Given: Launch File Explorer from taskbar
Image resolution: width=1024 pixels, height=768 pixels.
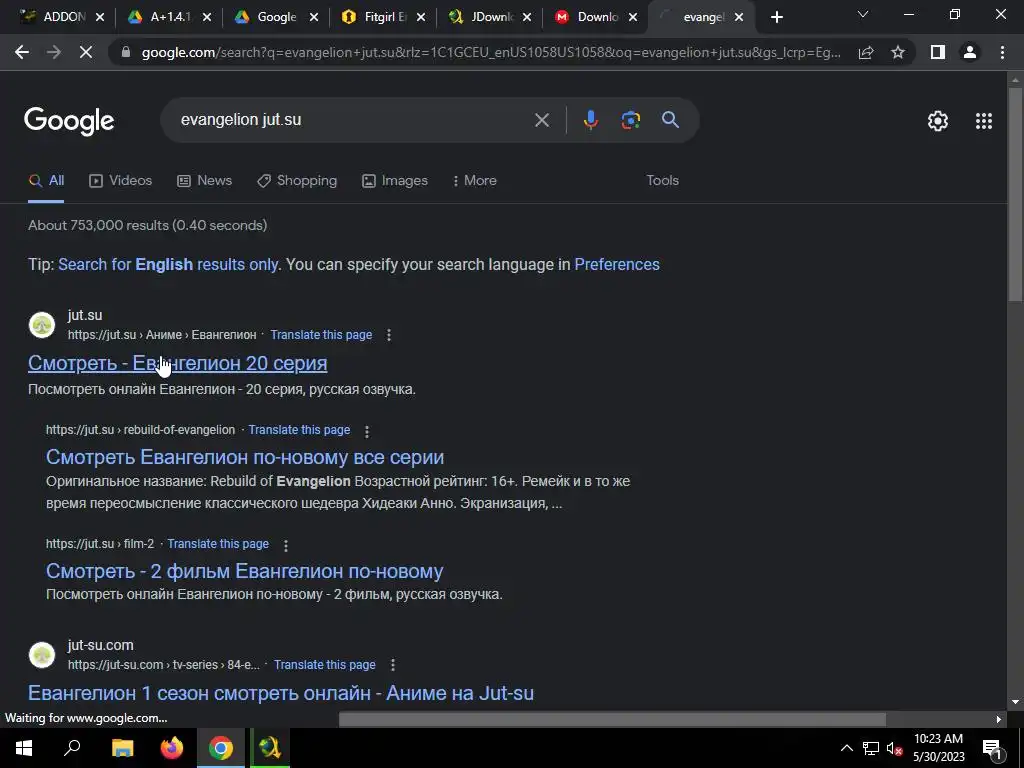Looking at the screenshot, I should pos(122,748).
